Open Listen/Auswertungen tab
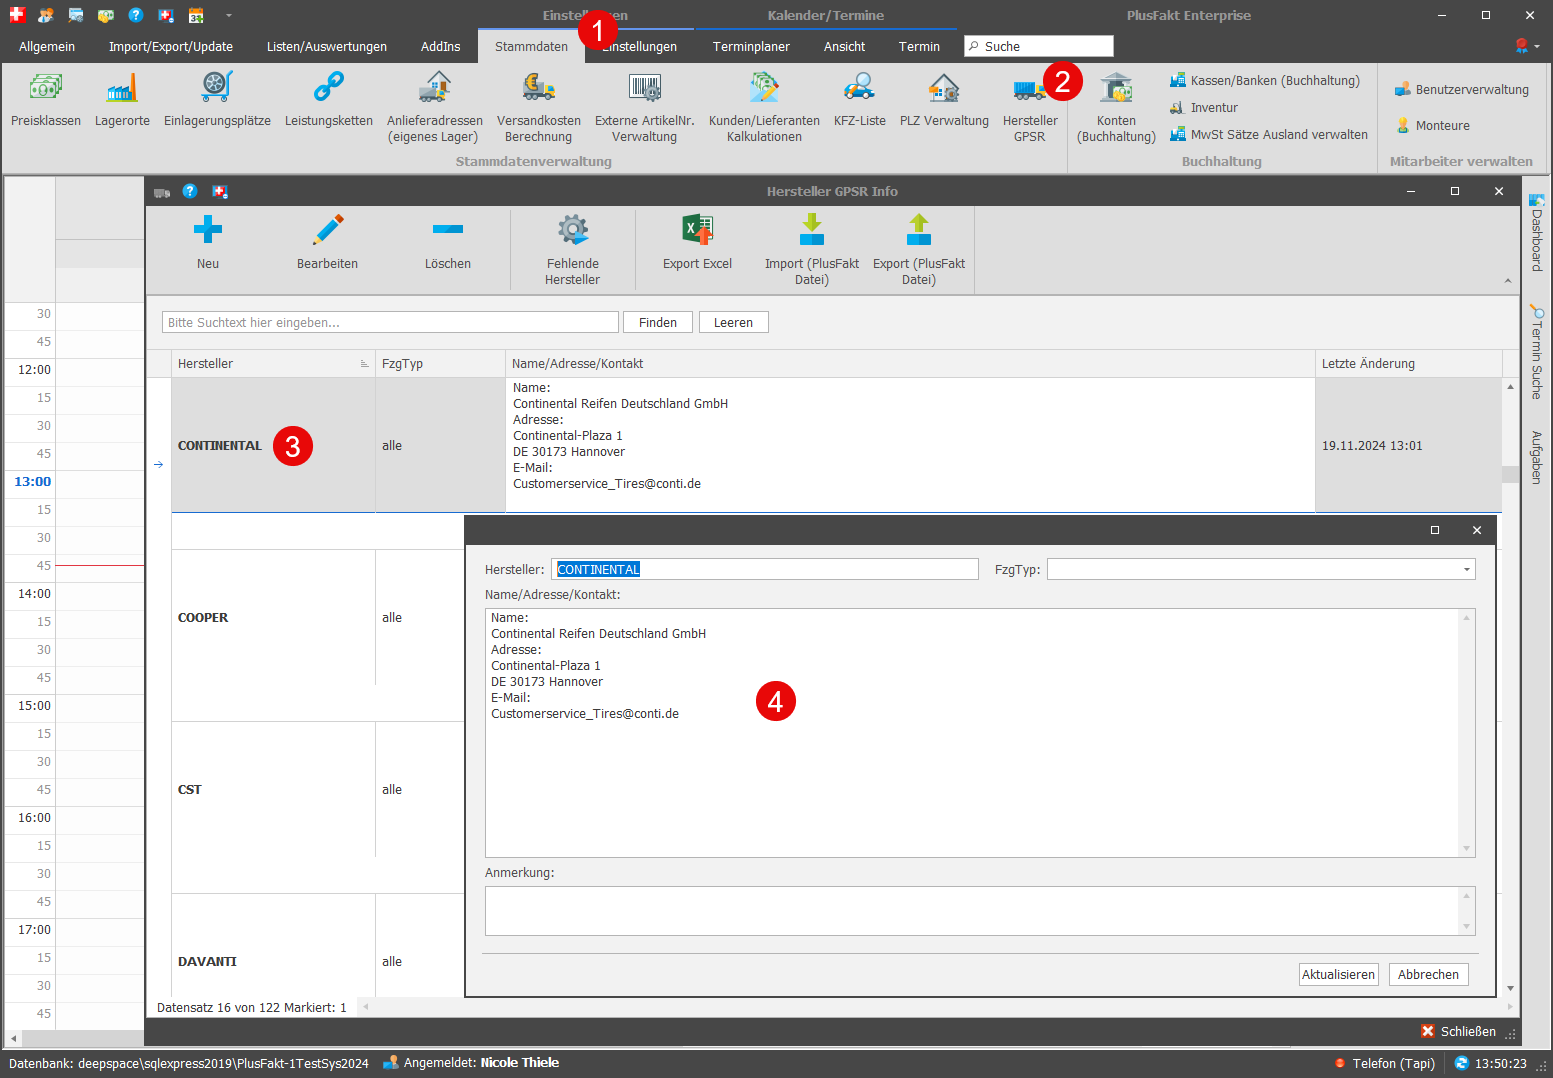Screen dimensions: 1553x1078 coord(327,46)
